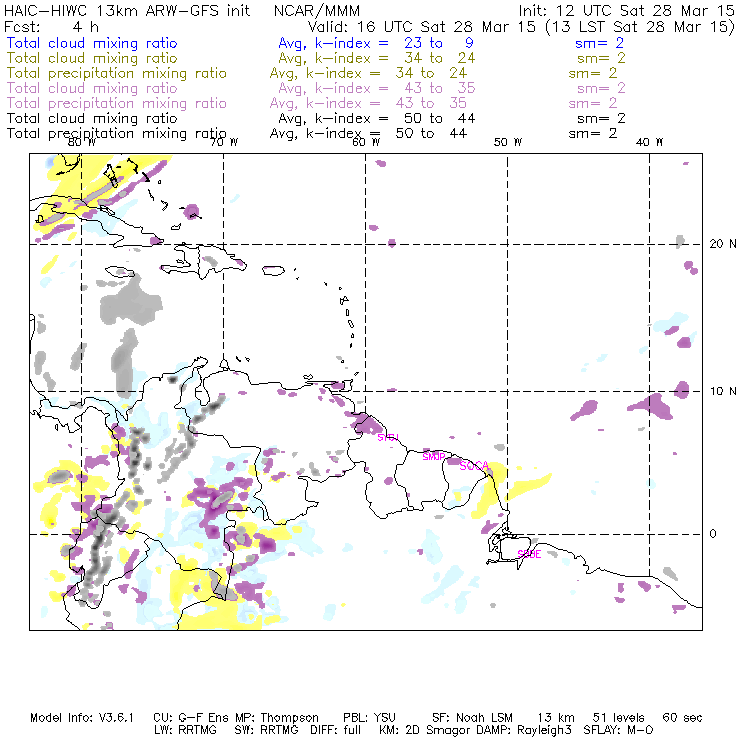Click the '80 W' longitude label
This screenshot has height=740, width=740.
tap(82, 142)
